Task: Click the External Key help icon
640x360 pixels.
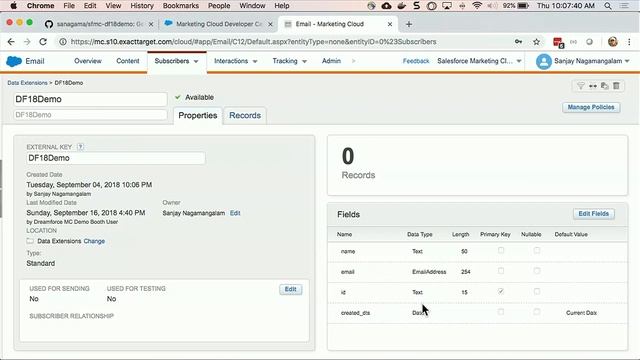Action: tap(80, 147)
